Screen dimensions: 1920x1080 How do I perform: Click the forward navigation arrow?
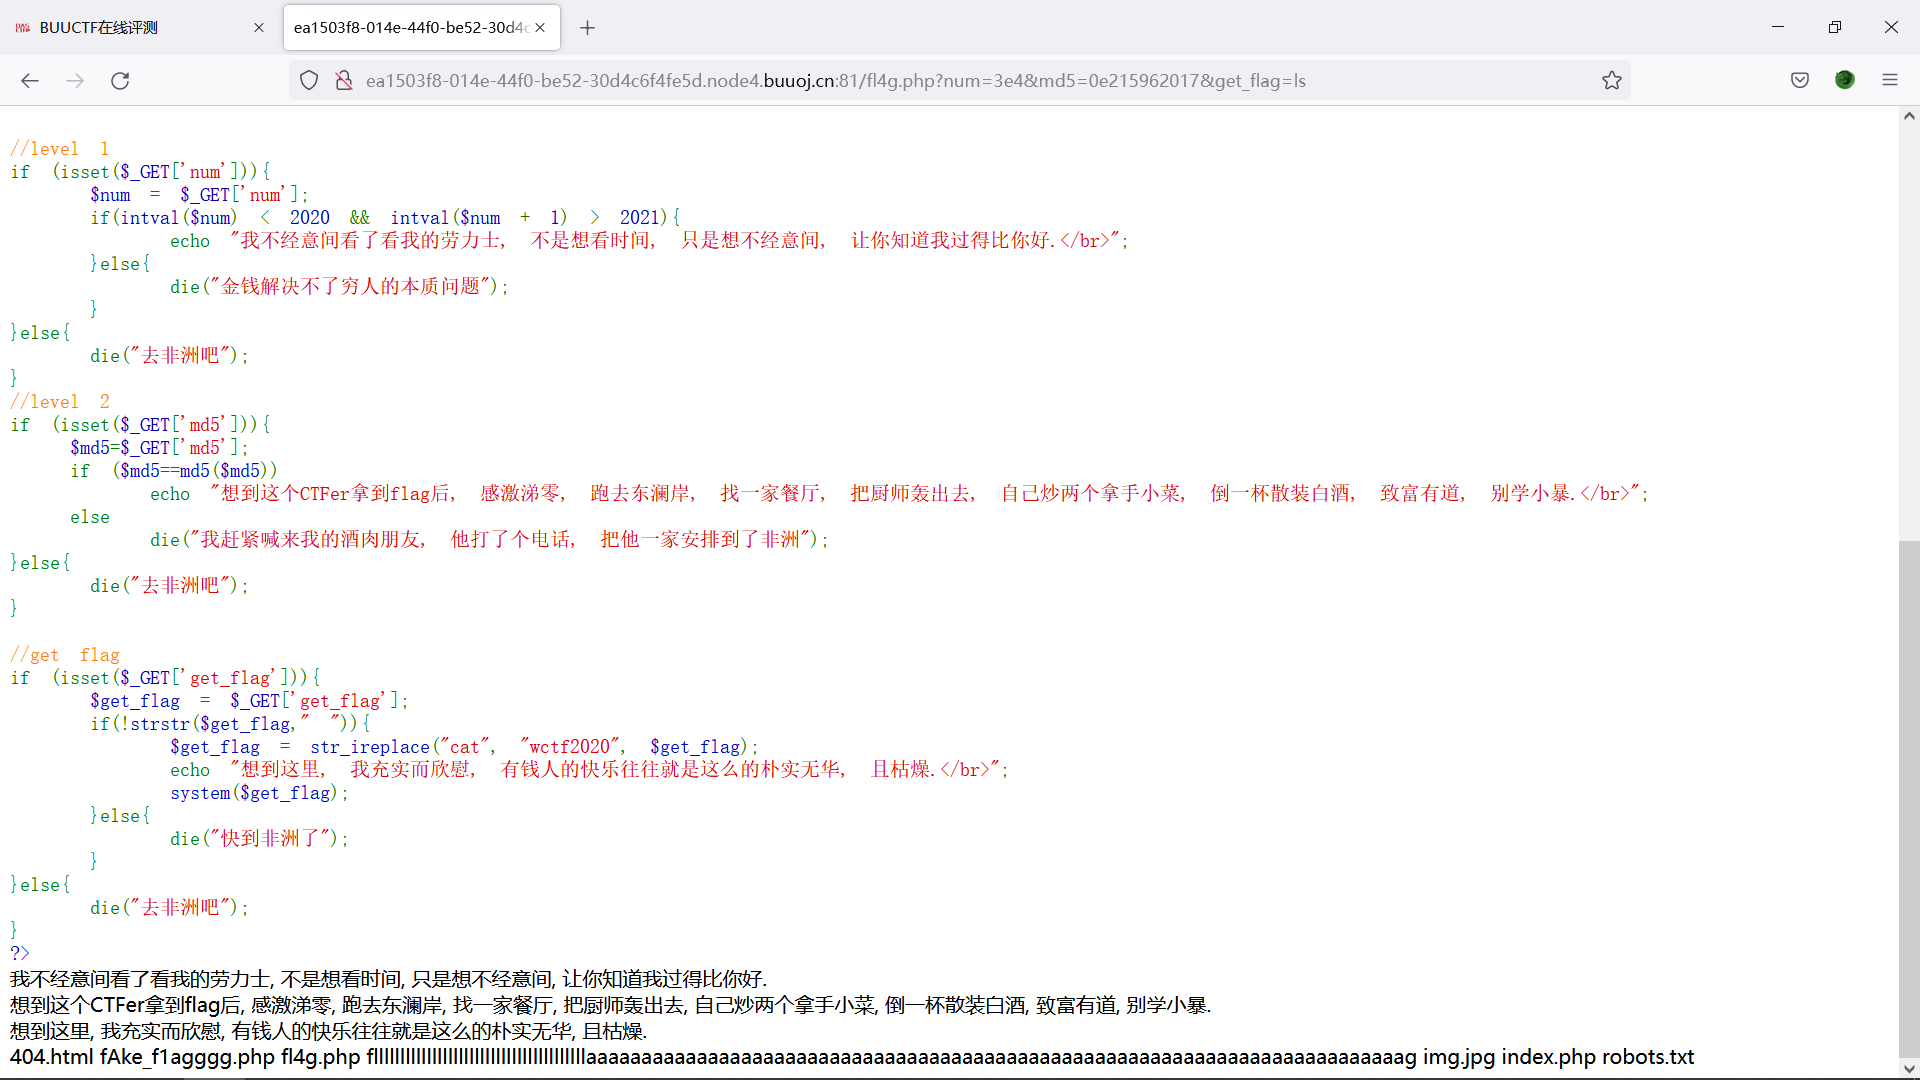click(75, 81)
